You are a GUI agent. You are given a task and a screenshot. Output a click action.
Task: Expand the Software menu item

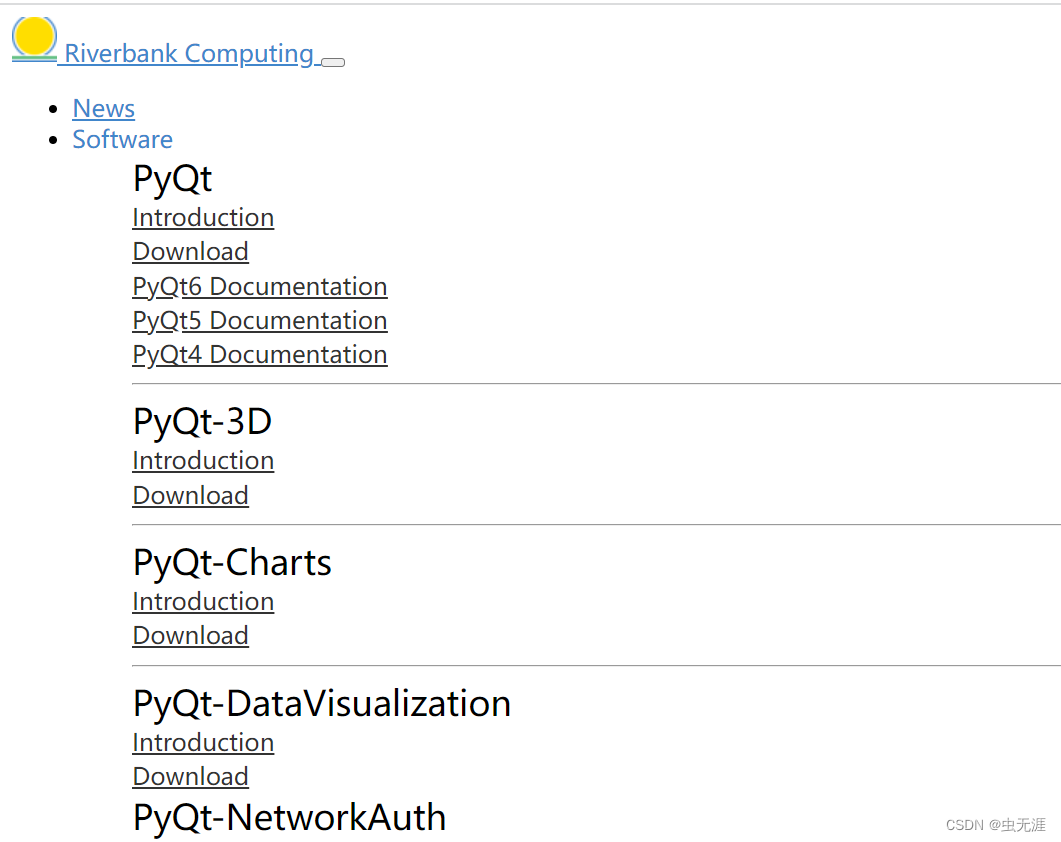point(122,139)
